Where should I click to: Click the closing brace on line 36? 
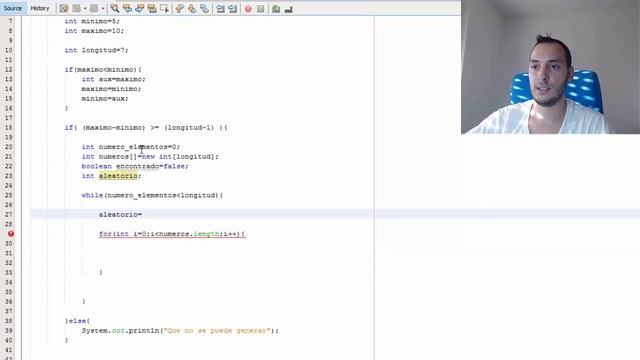84,302
